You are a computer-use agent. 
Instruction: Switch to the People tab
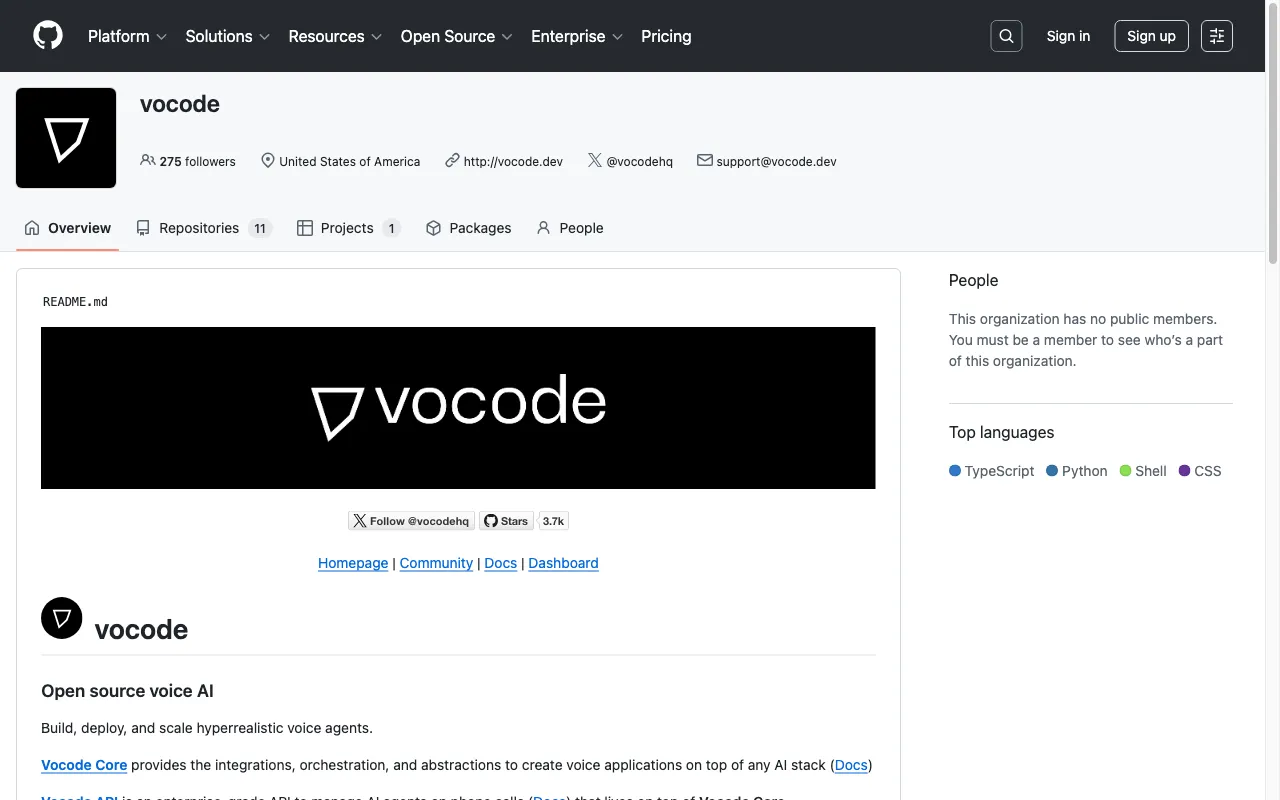(570, 228)
